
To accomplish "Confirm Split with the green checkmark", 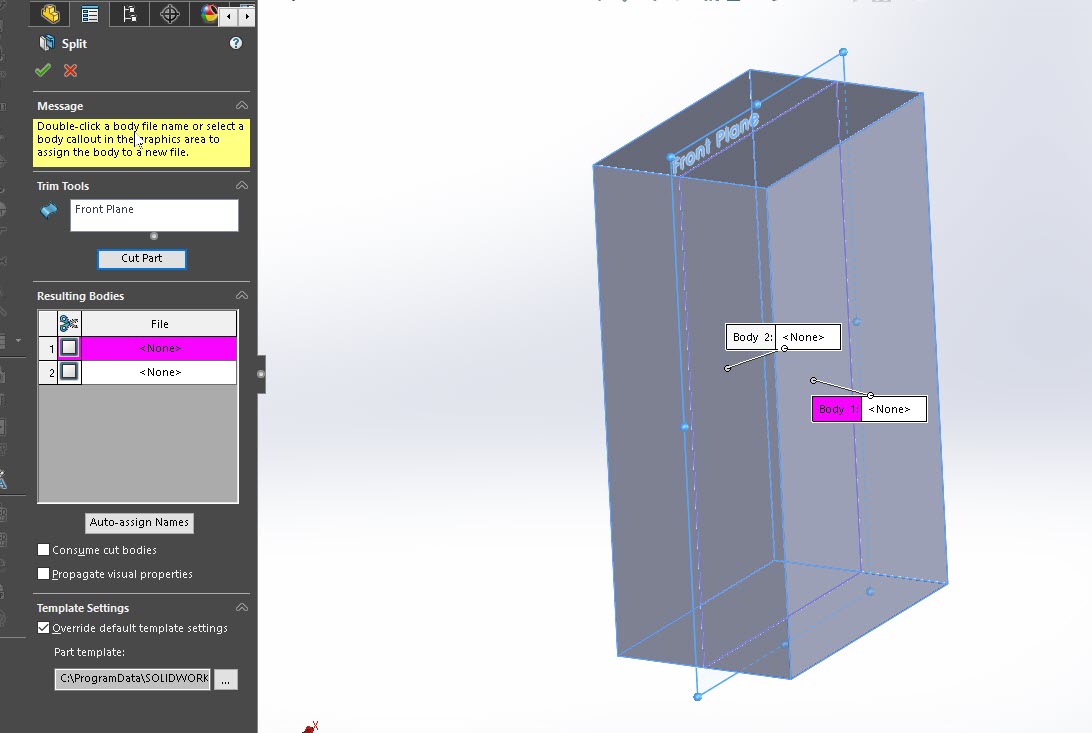I will click(43, 70).
